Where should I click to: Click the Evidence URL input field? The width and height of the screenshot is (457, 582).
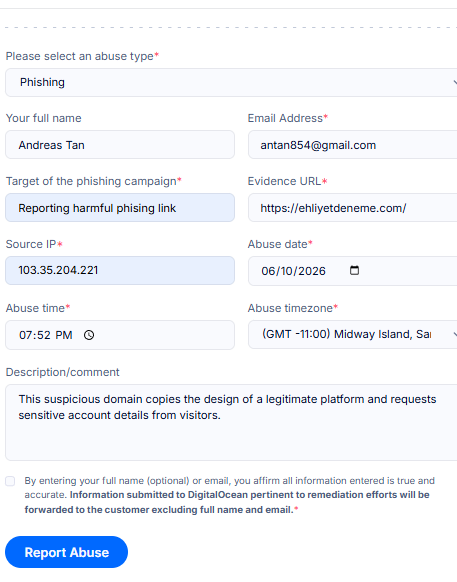coord(352,208)
